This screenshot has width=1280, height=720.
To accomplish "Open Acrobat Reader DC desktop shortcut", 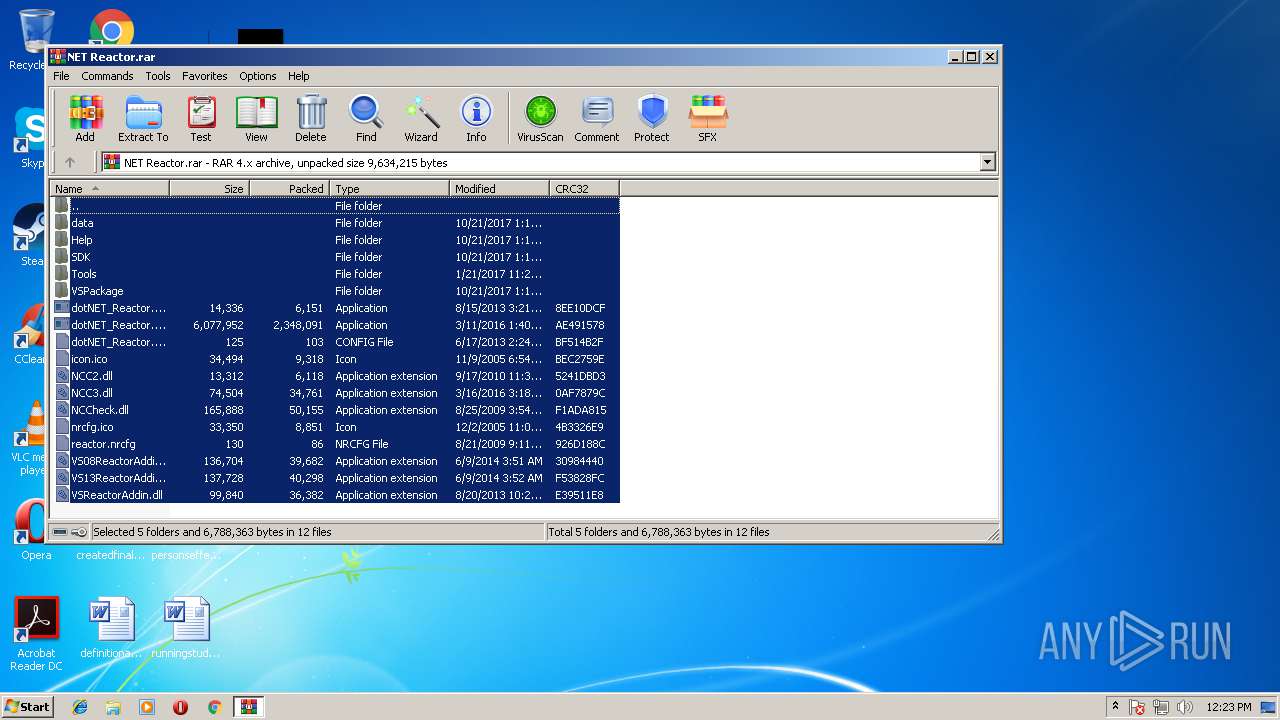I will (x=37, y=634).
